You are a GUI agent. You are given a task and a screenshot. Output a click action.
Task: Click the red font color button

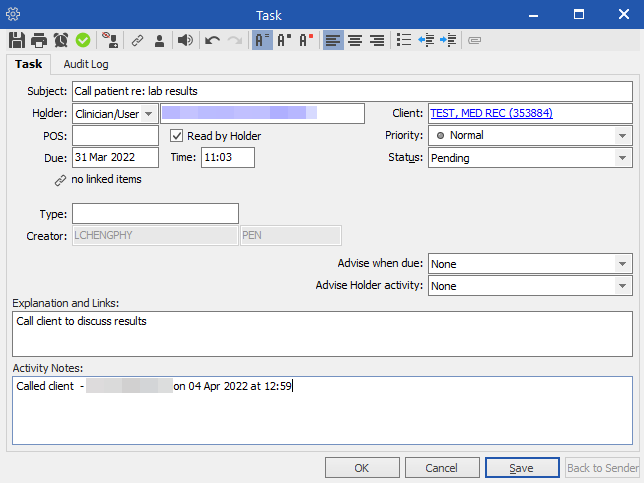pos(308,40)
